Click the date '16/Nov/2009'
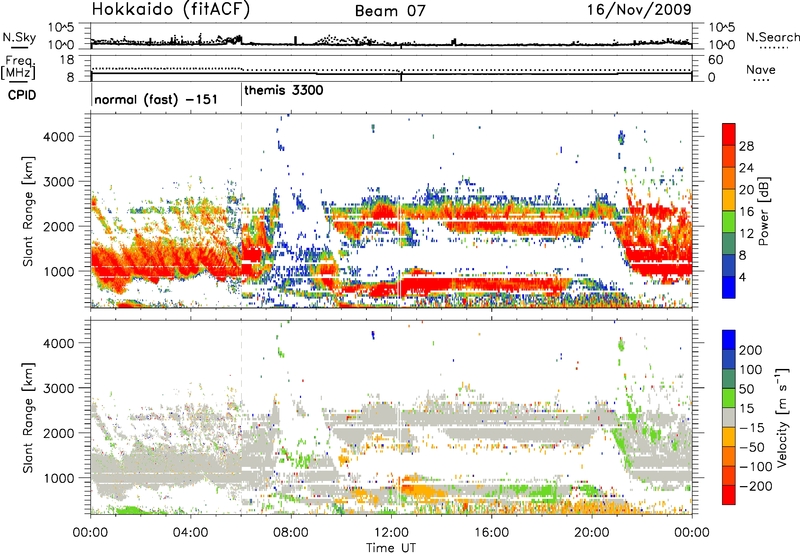Image resolution: width=800 pixels, height=554 pixels. click(639, 10)
